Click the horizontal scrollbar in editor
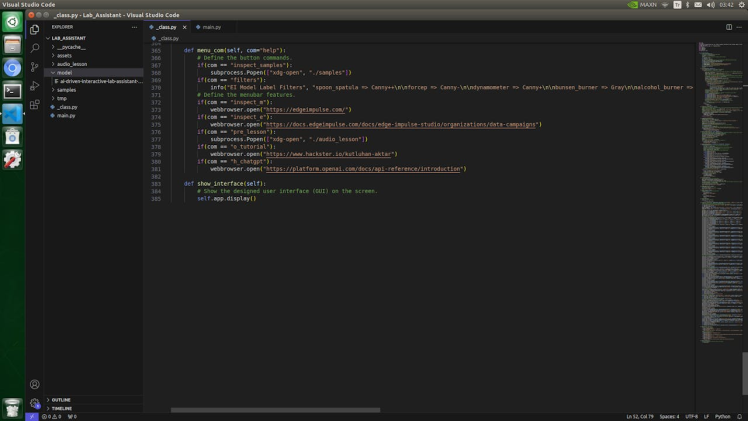748x421 pixels. click(275, 409)
